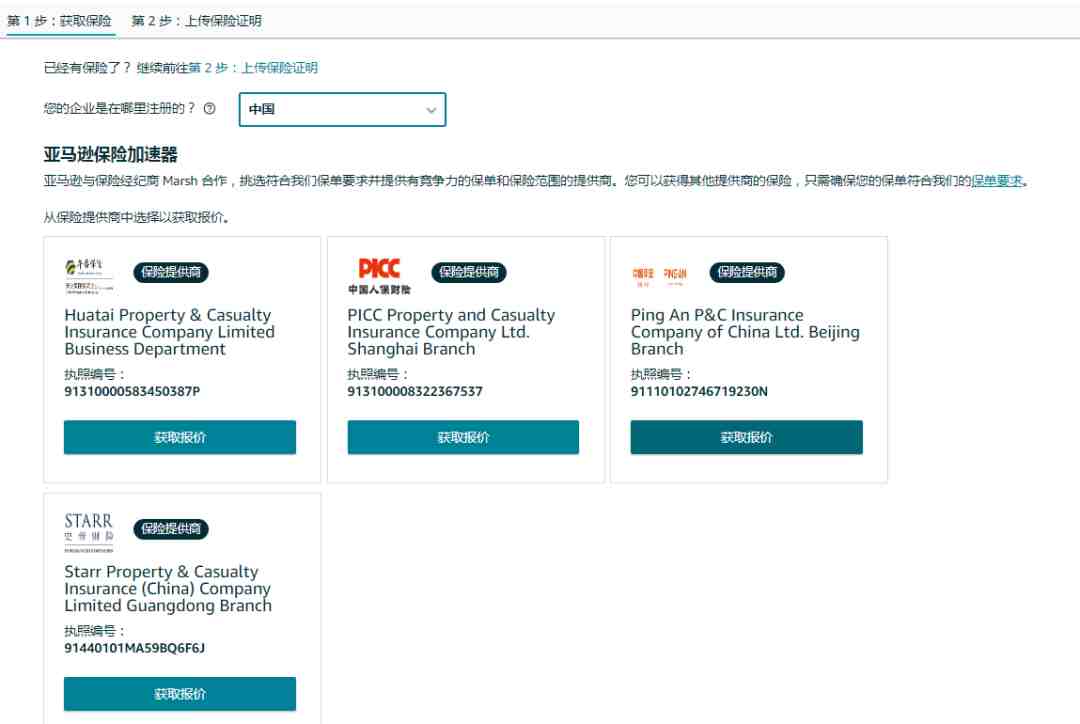Image resolution: width=1080 pixels, height=724 pixels.
Task: Switch to 第 1 步：获取保险 tab
Action: [59, 21]
